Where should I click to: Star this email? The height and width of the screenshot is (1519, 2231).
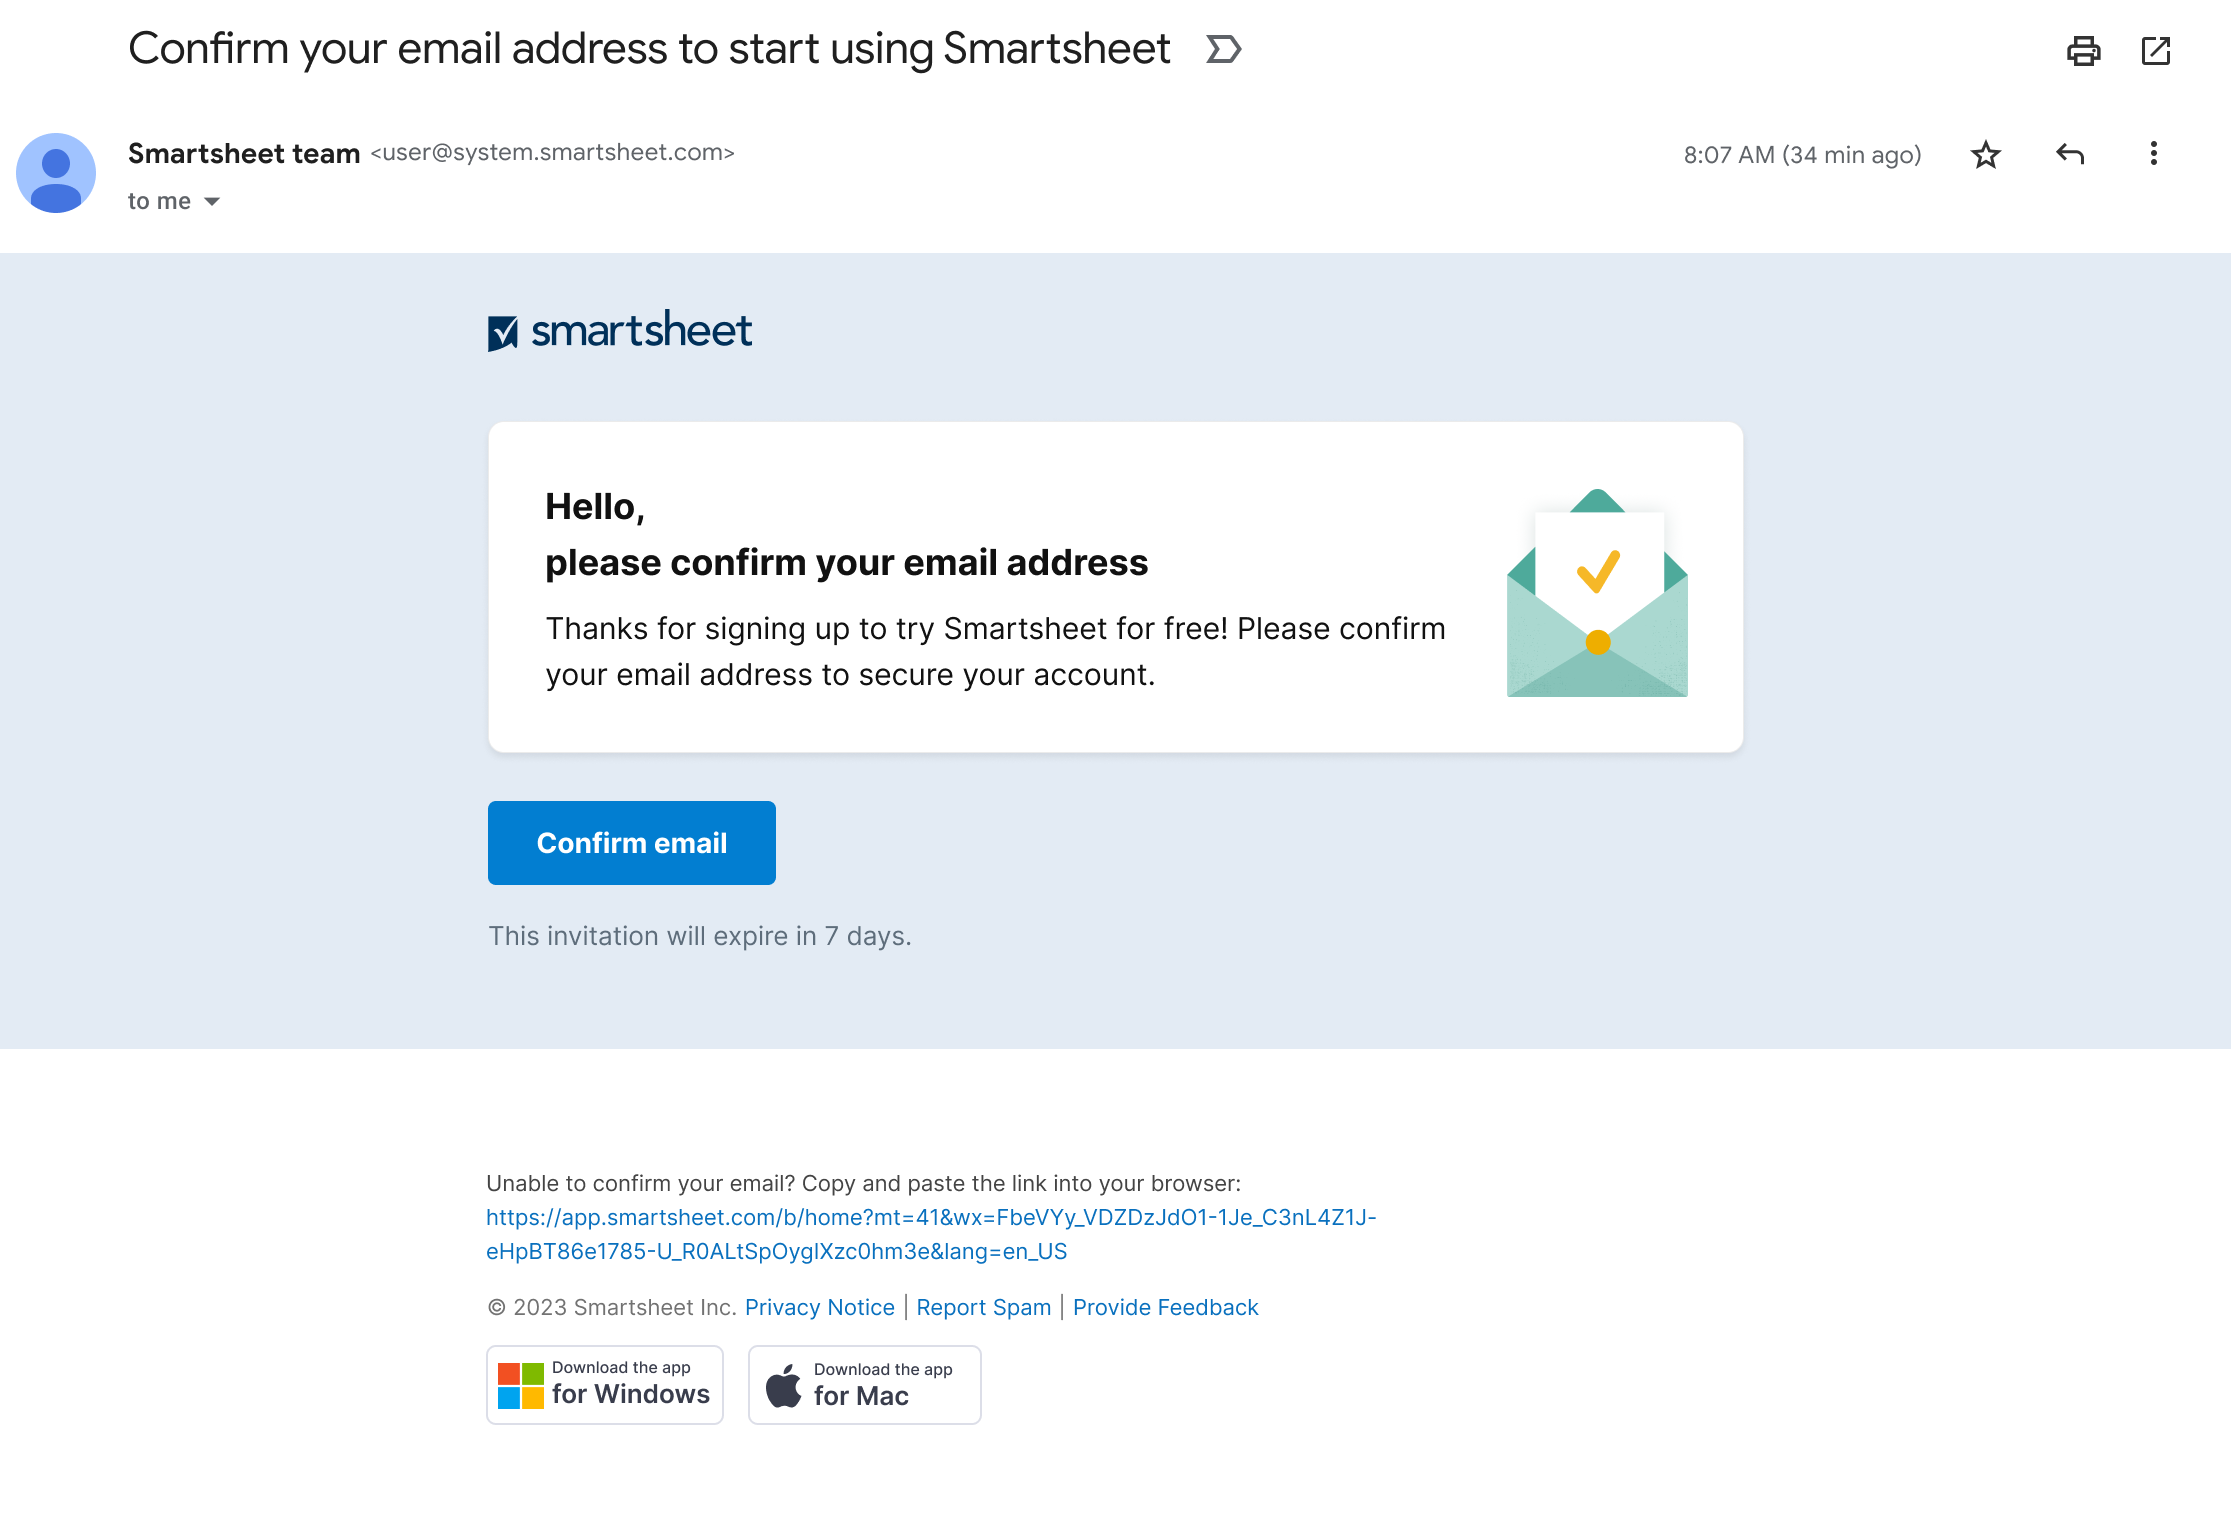[x=1986, y=154]
